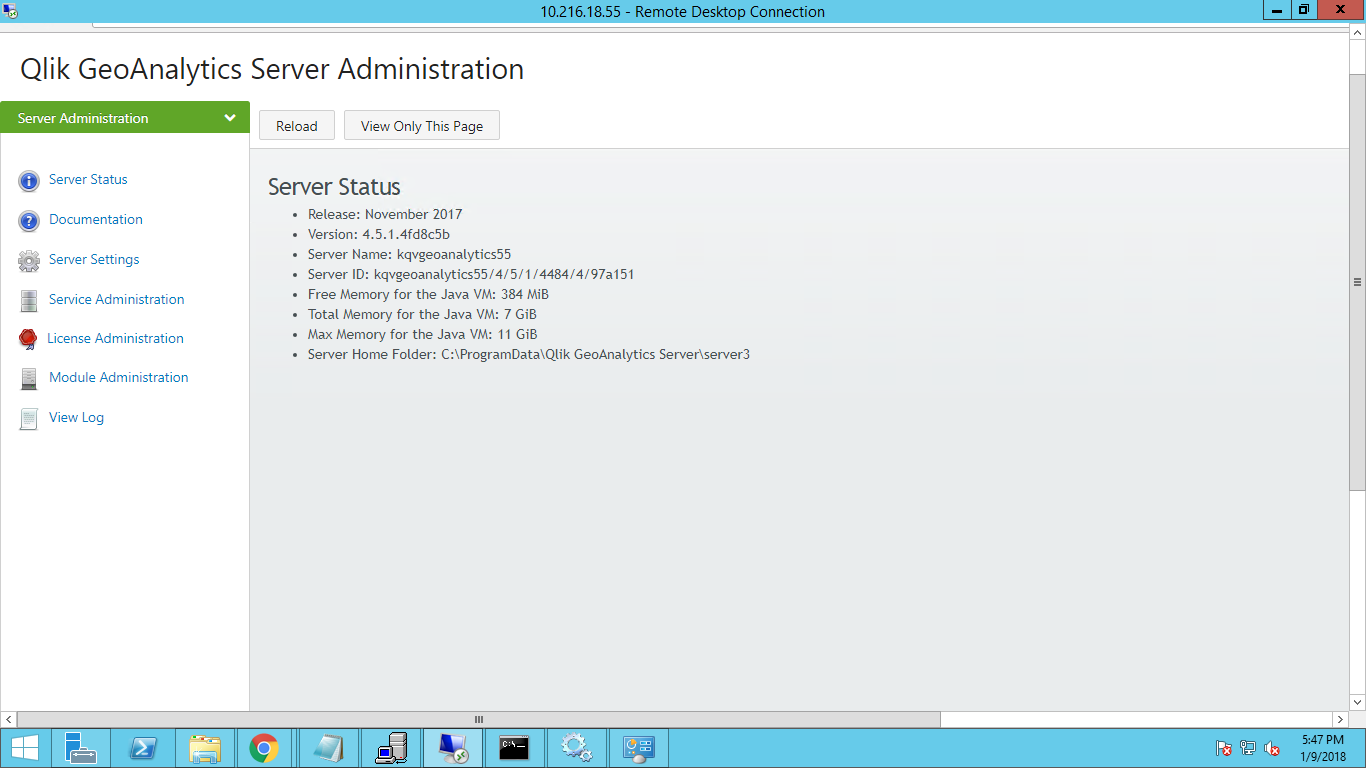Image resolution: width=1366 pixels, height=768 pixels.
Task: Click the network status tray icon
Action: [x=1248, y=748]
